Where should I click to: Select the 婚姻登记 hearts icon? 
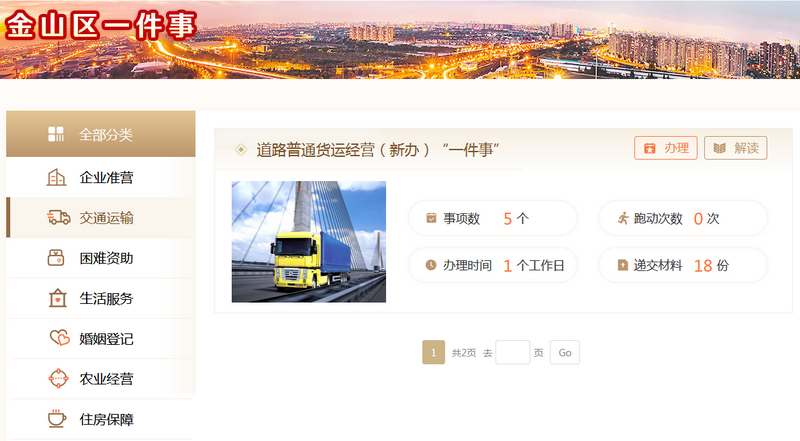point(59,338)
